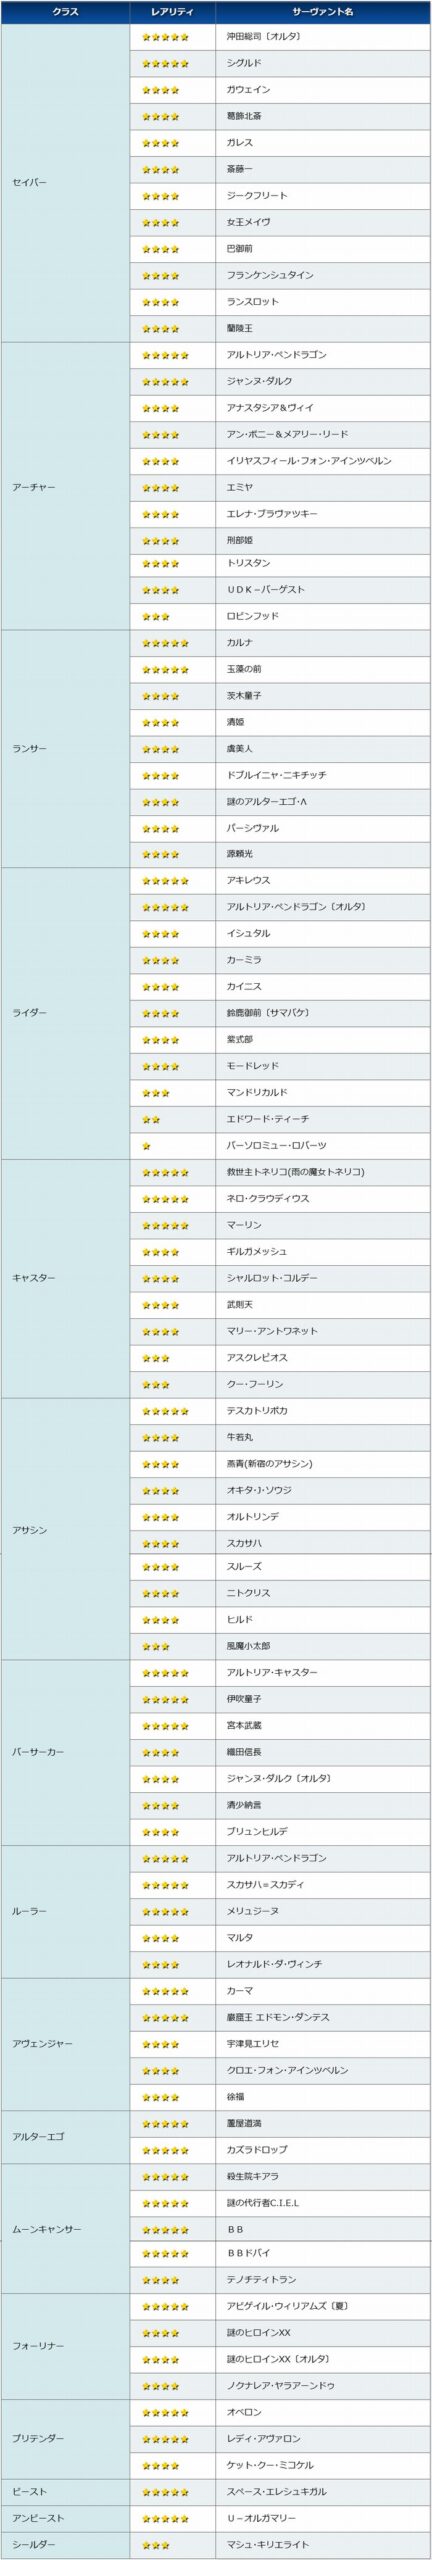Click the five-star icon beside オベロン
This screenshot has width=432, height=2560.
click(165, 2412)
